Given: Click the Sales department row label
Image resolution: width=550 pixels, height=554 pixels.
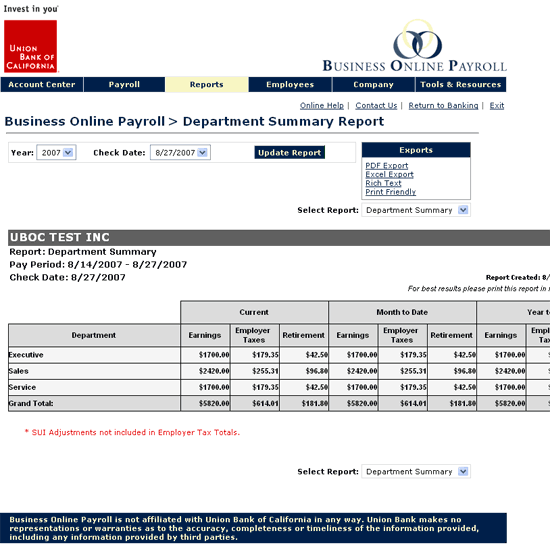Looking at the screenshot, I should coord(18,371).
